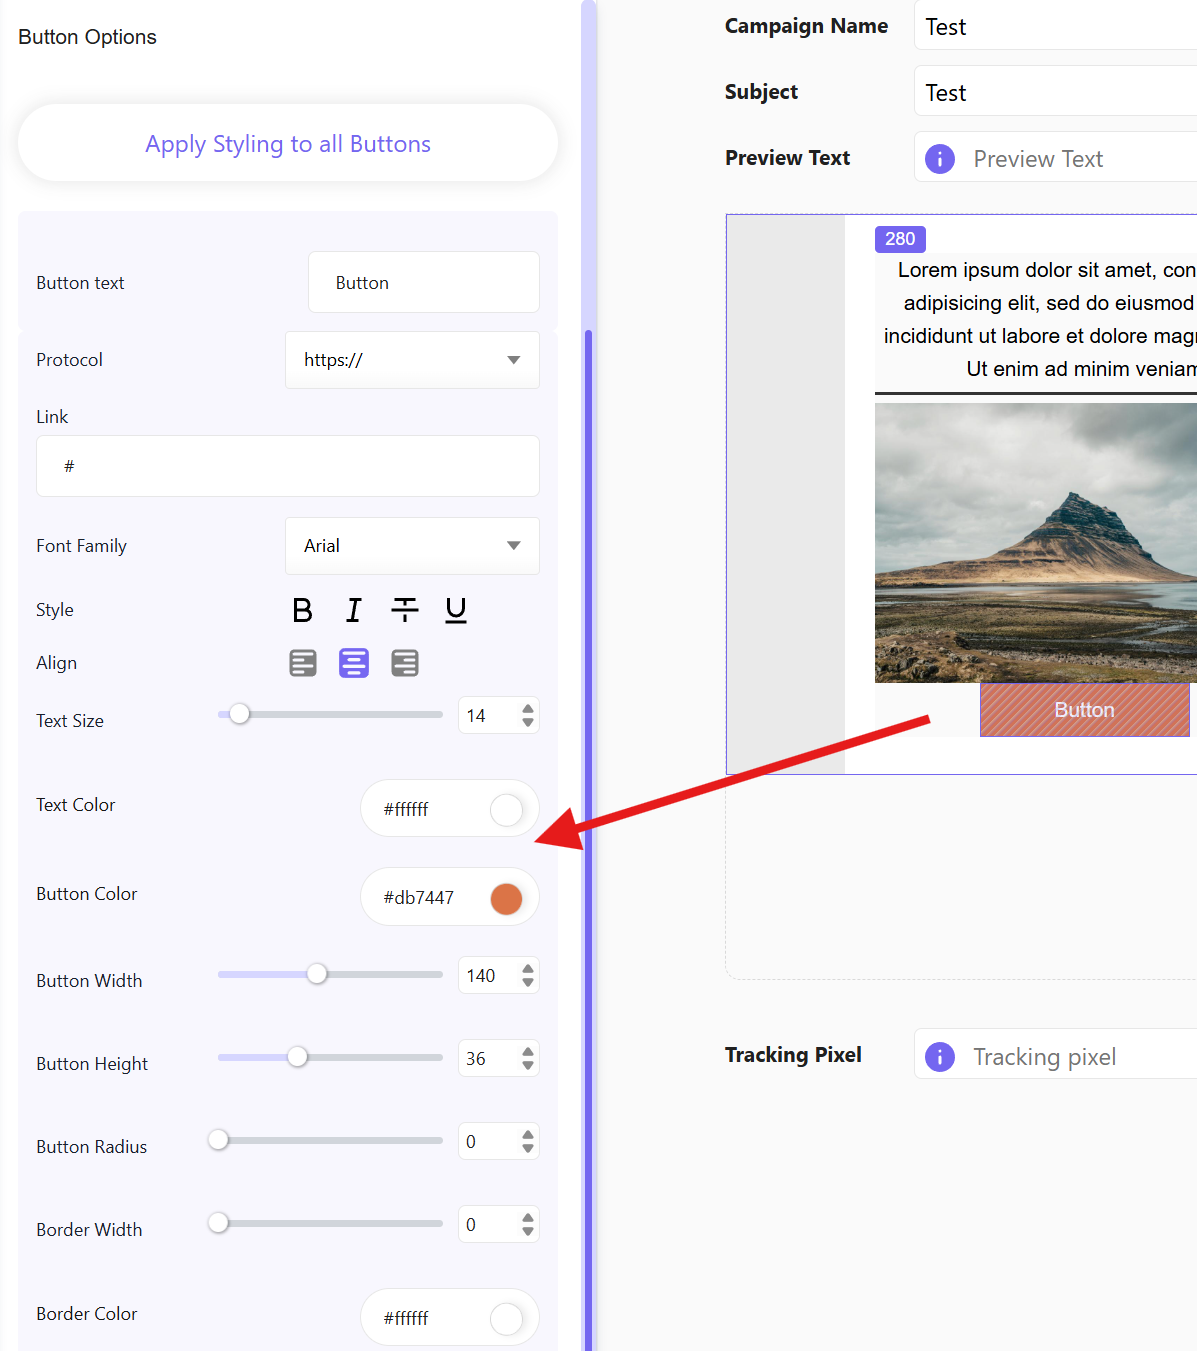1197x1351 pixels.
Task: Click the Button Options heading
Action: tap(88, 37)
